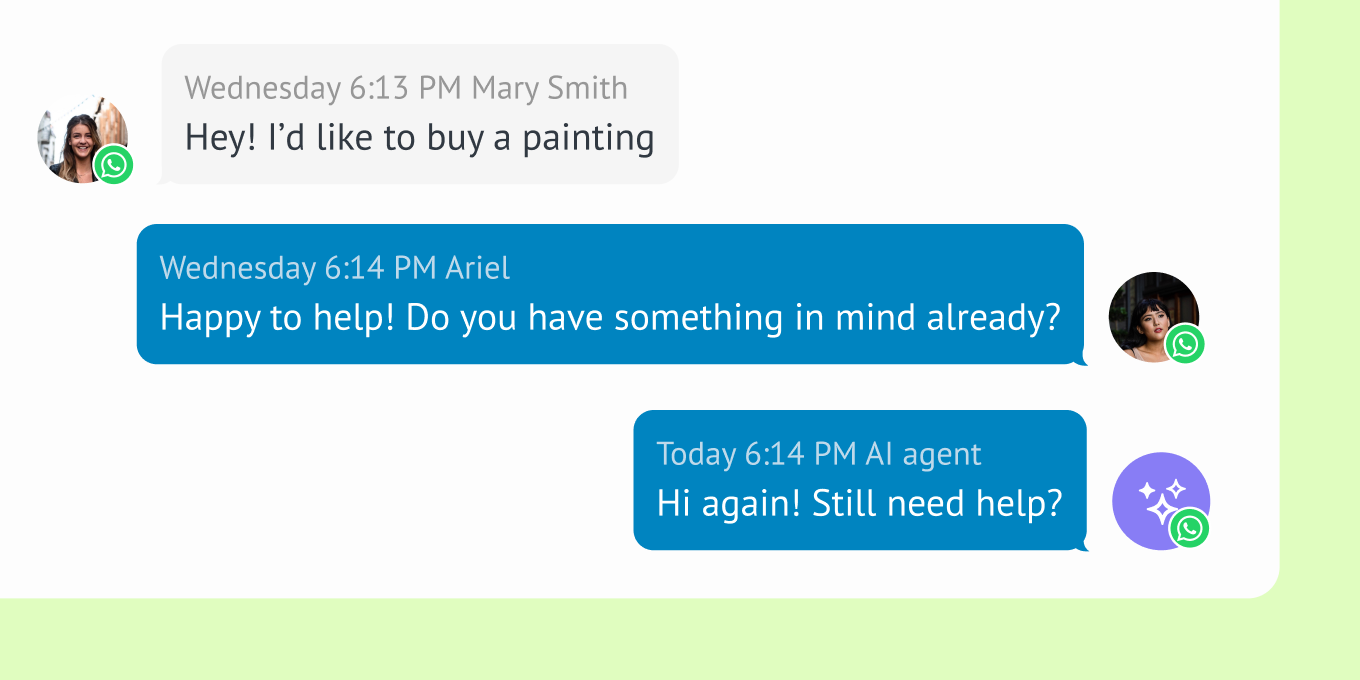Click the WhatsApp badge on Ariel's avatar
Image resolution: width=1360 pixels, height=680 pixels.
[x=1185, y=344]
